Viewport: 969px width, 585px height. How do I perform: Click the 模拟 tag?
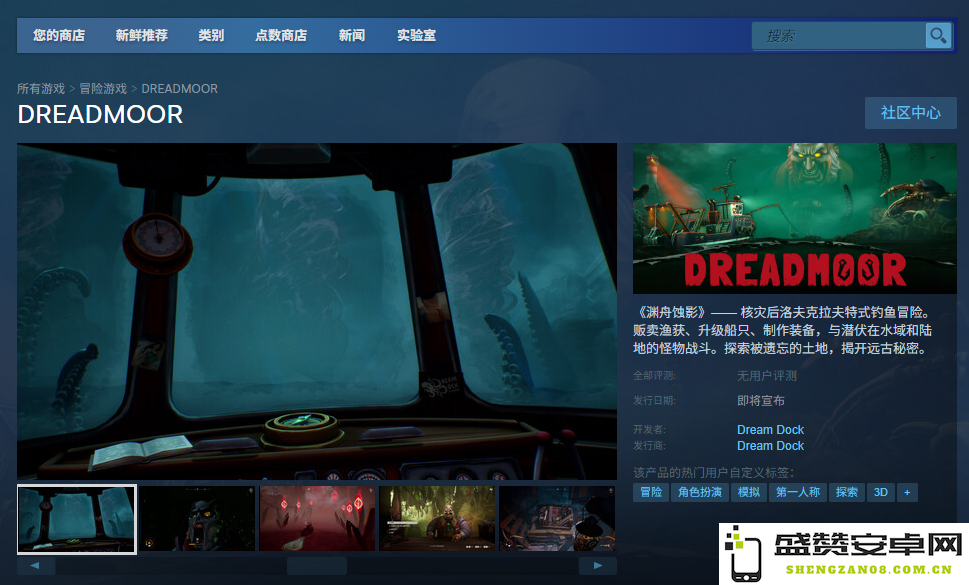click(749, 492)
